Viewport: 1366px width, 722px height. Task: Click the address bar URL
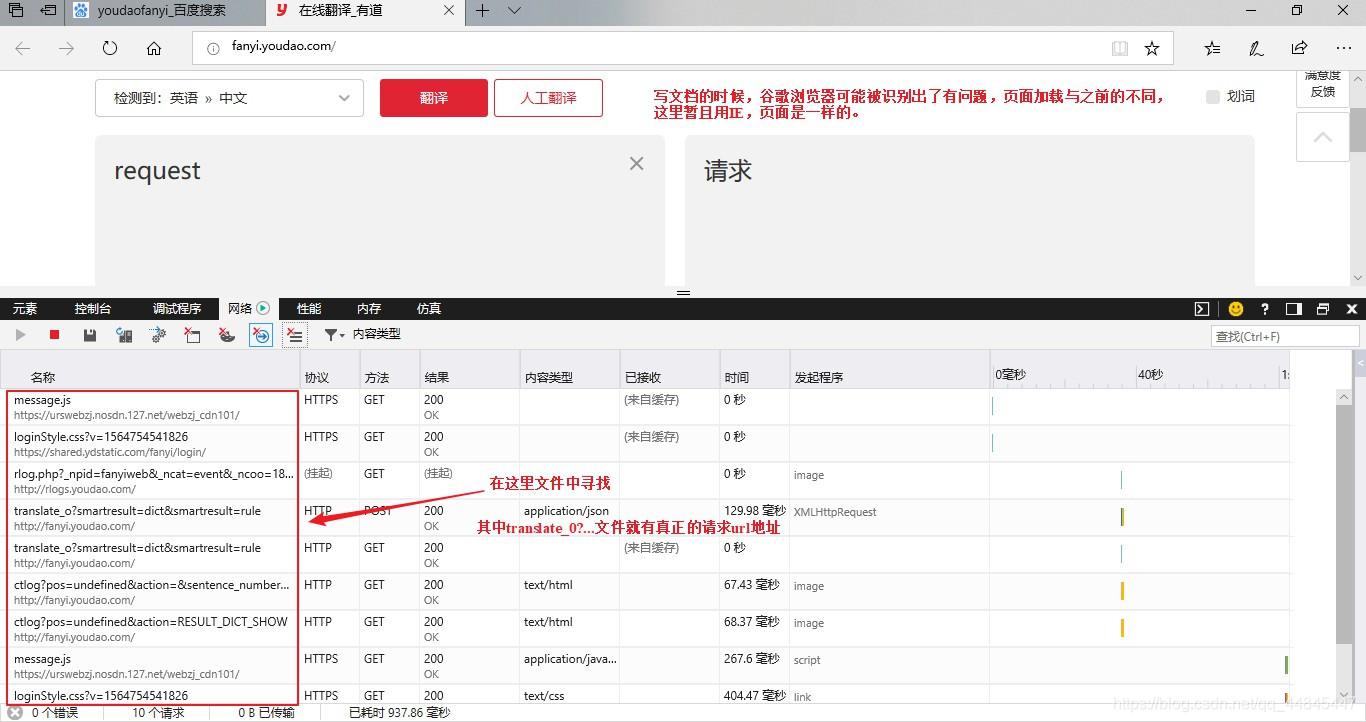point(283,47)
